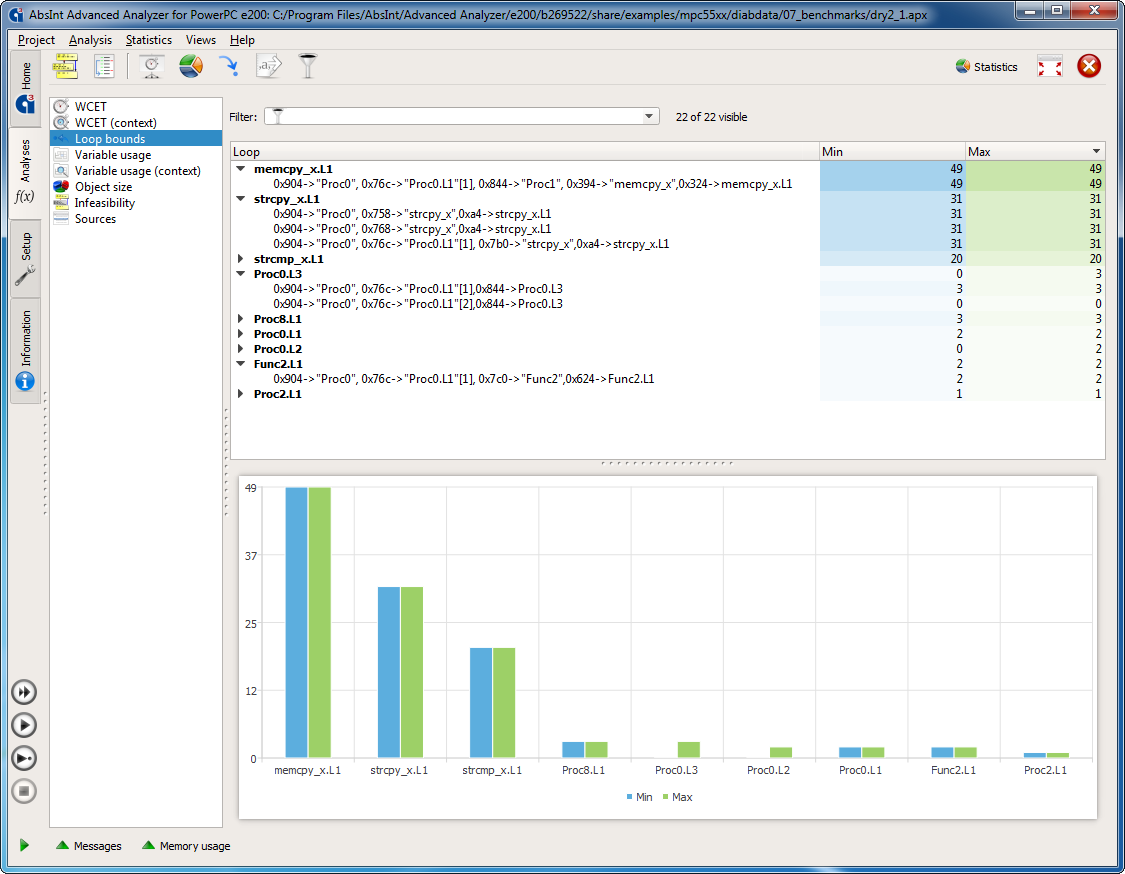Open the Statistics menu in the menu bar

click(x=149, y=40)
